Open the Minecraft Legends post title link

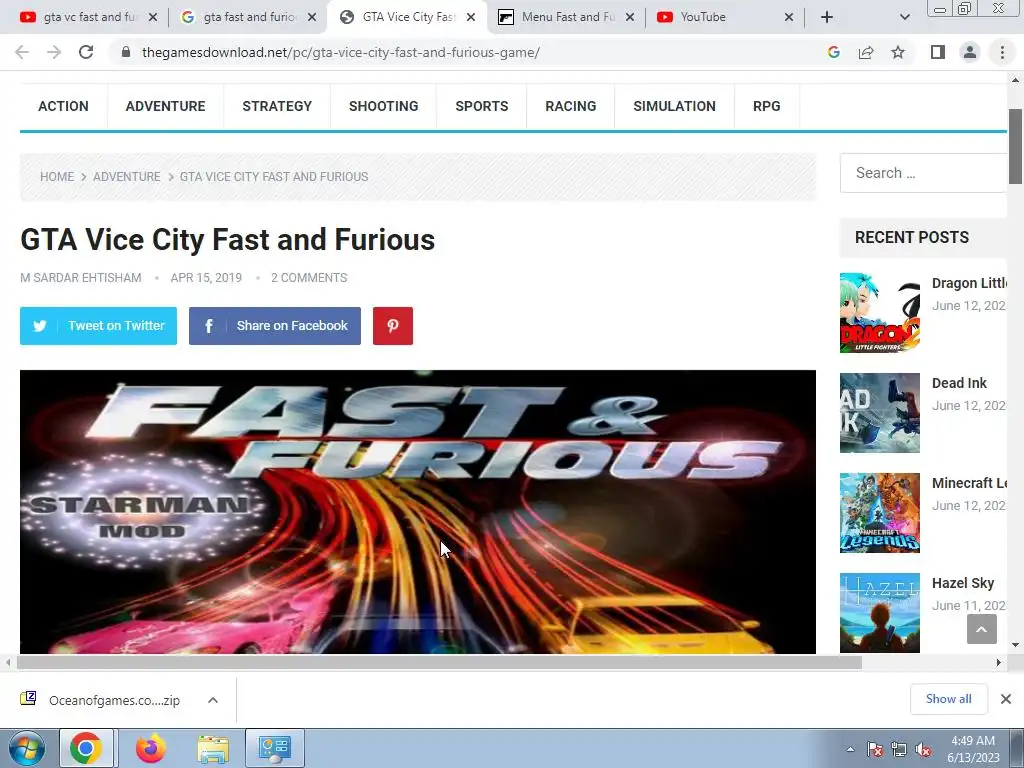click(x=969, y=483)
